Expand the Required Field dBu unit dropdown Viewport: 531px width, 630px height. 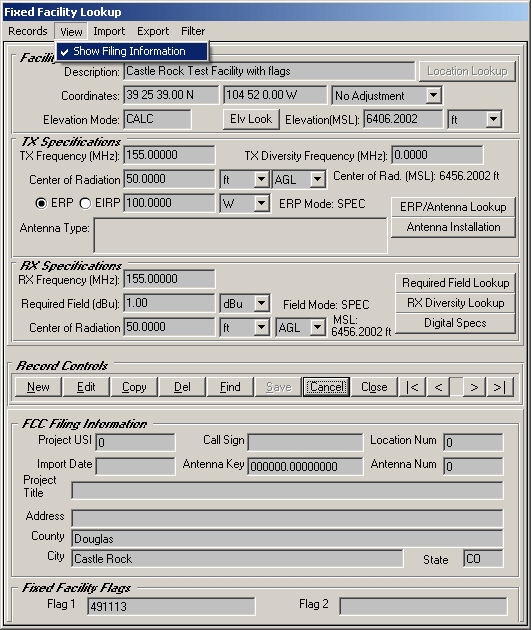261,304
